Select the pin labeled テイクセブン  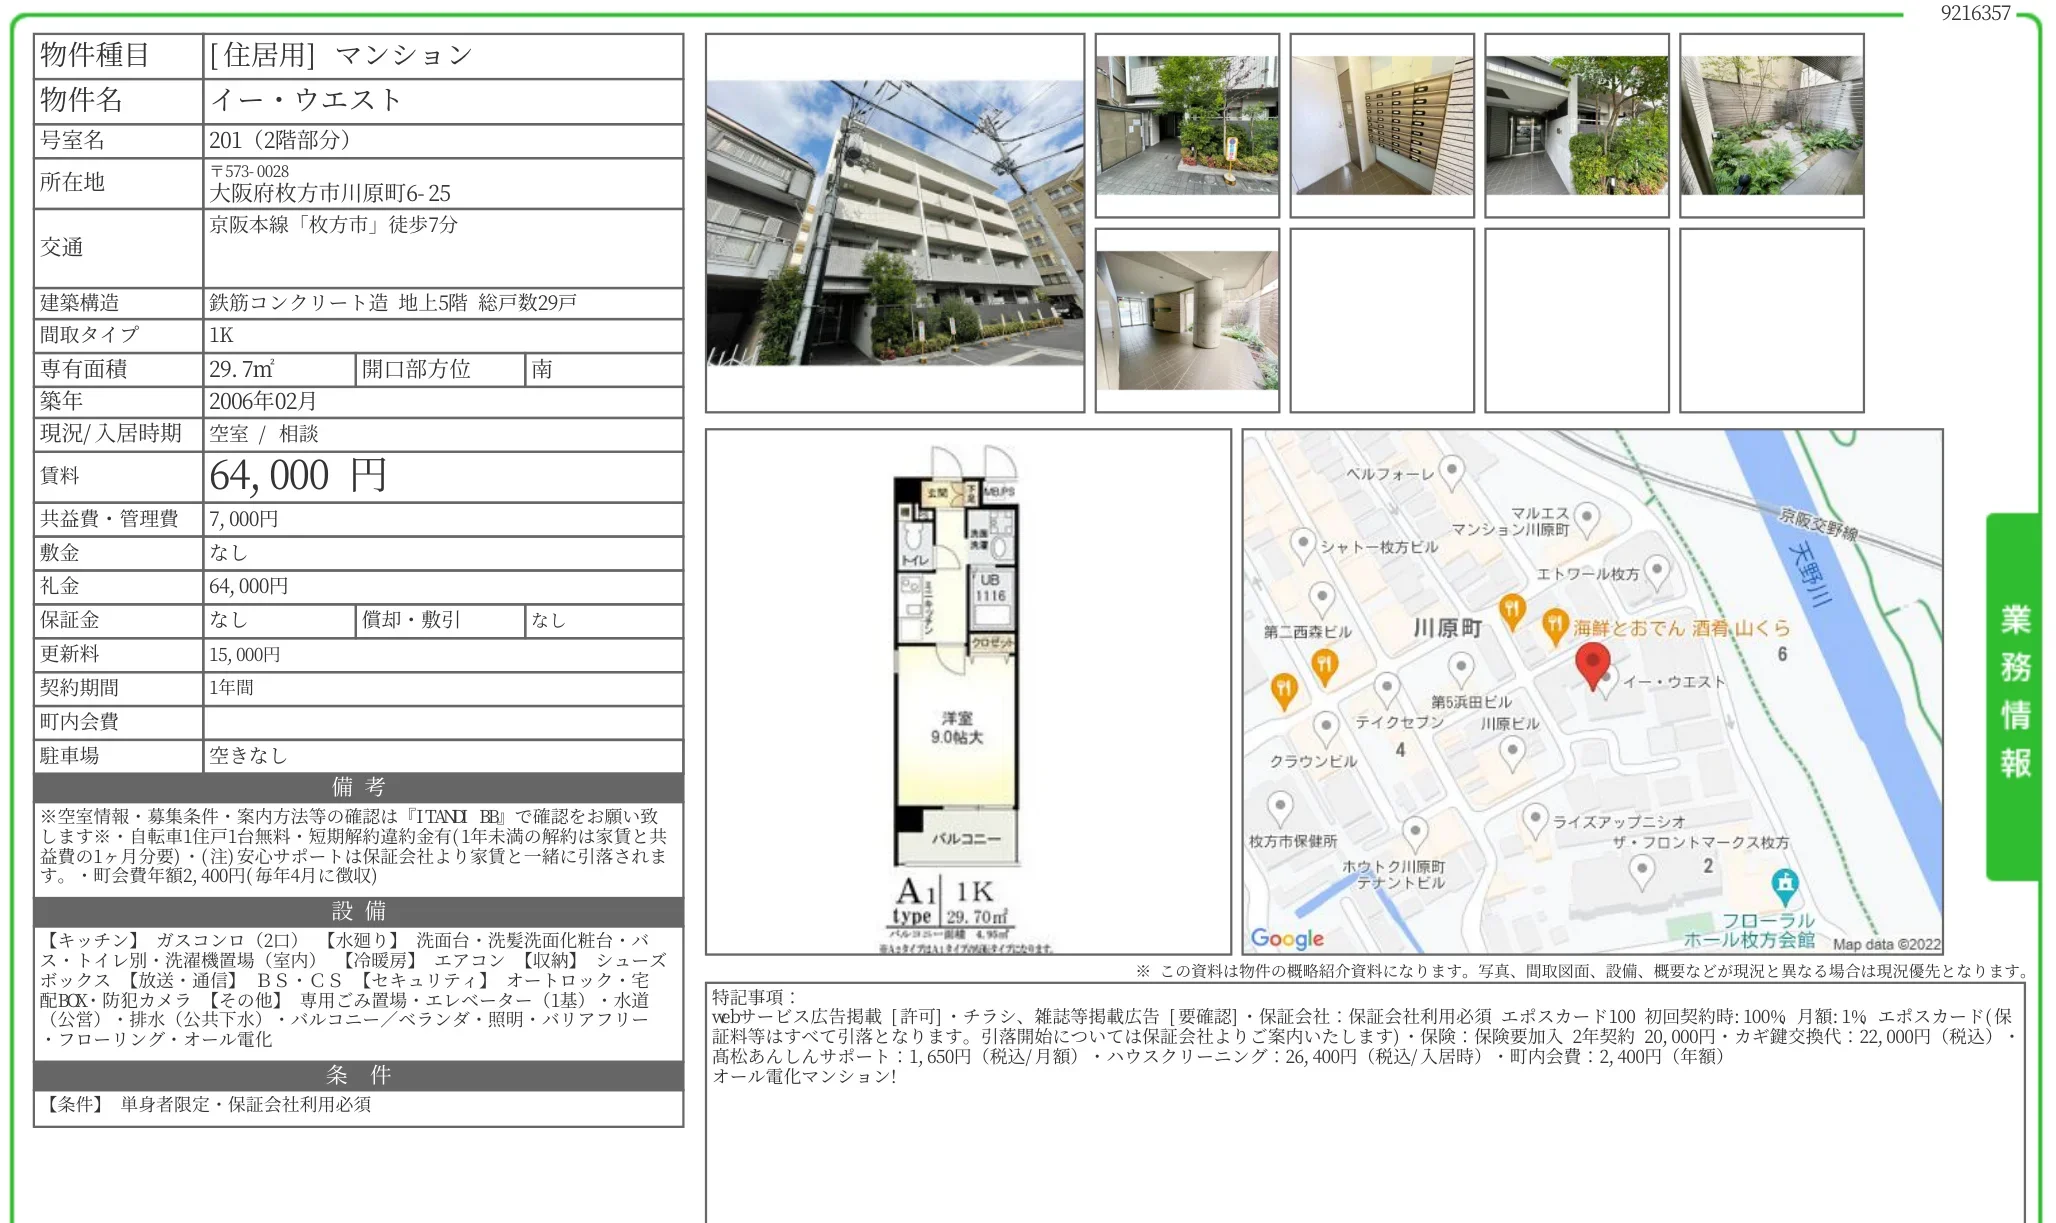[1388, 685]
